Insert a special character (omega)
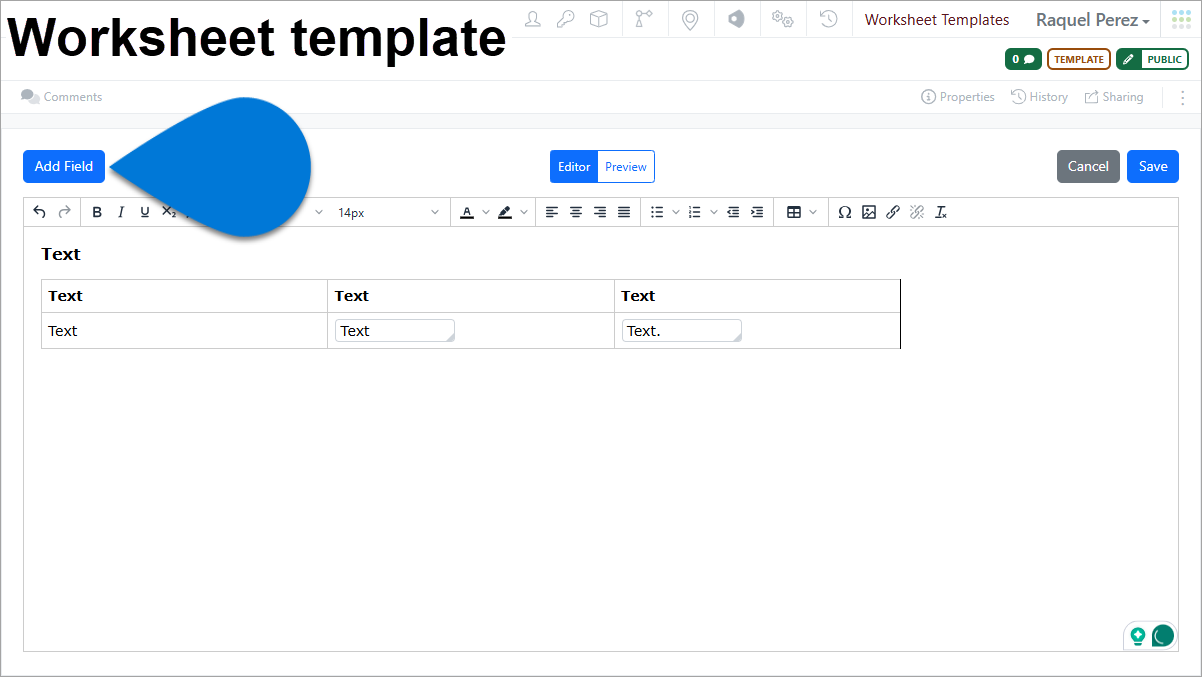Viewport: 1202px width, 677px height. (x=845, y=212)
